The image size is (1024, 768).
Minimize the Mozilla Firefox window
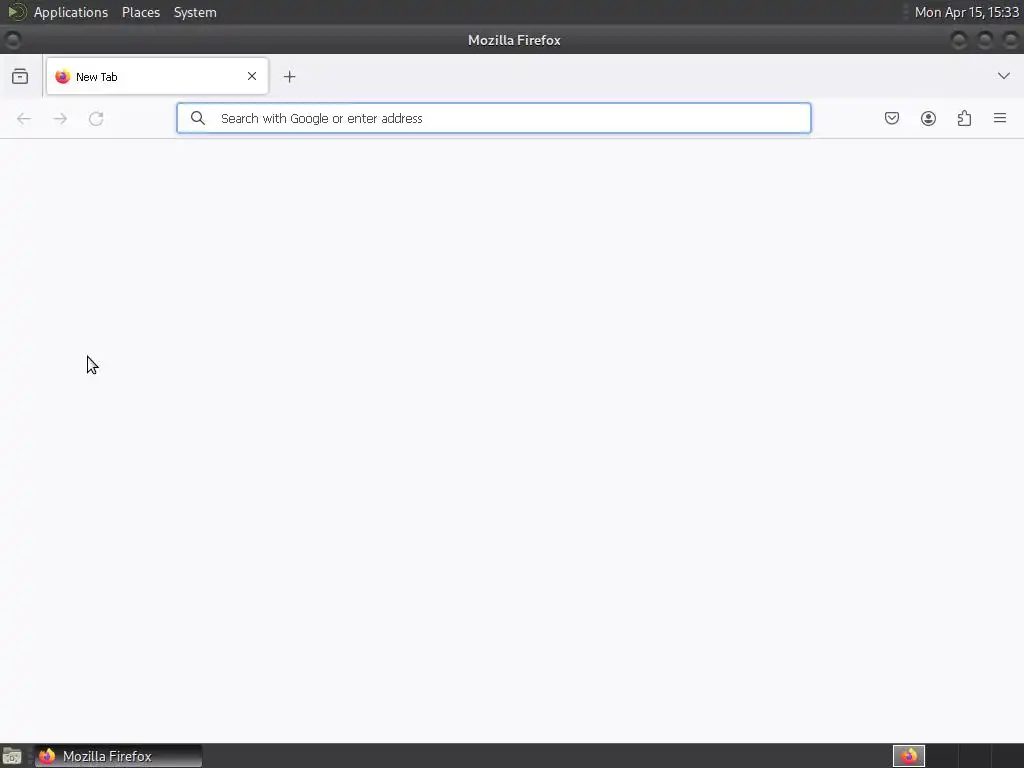[959, 40]
